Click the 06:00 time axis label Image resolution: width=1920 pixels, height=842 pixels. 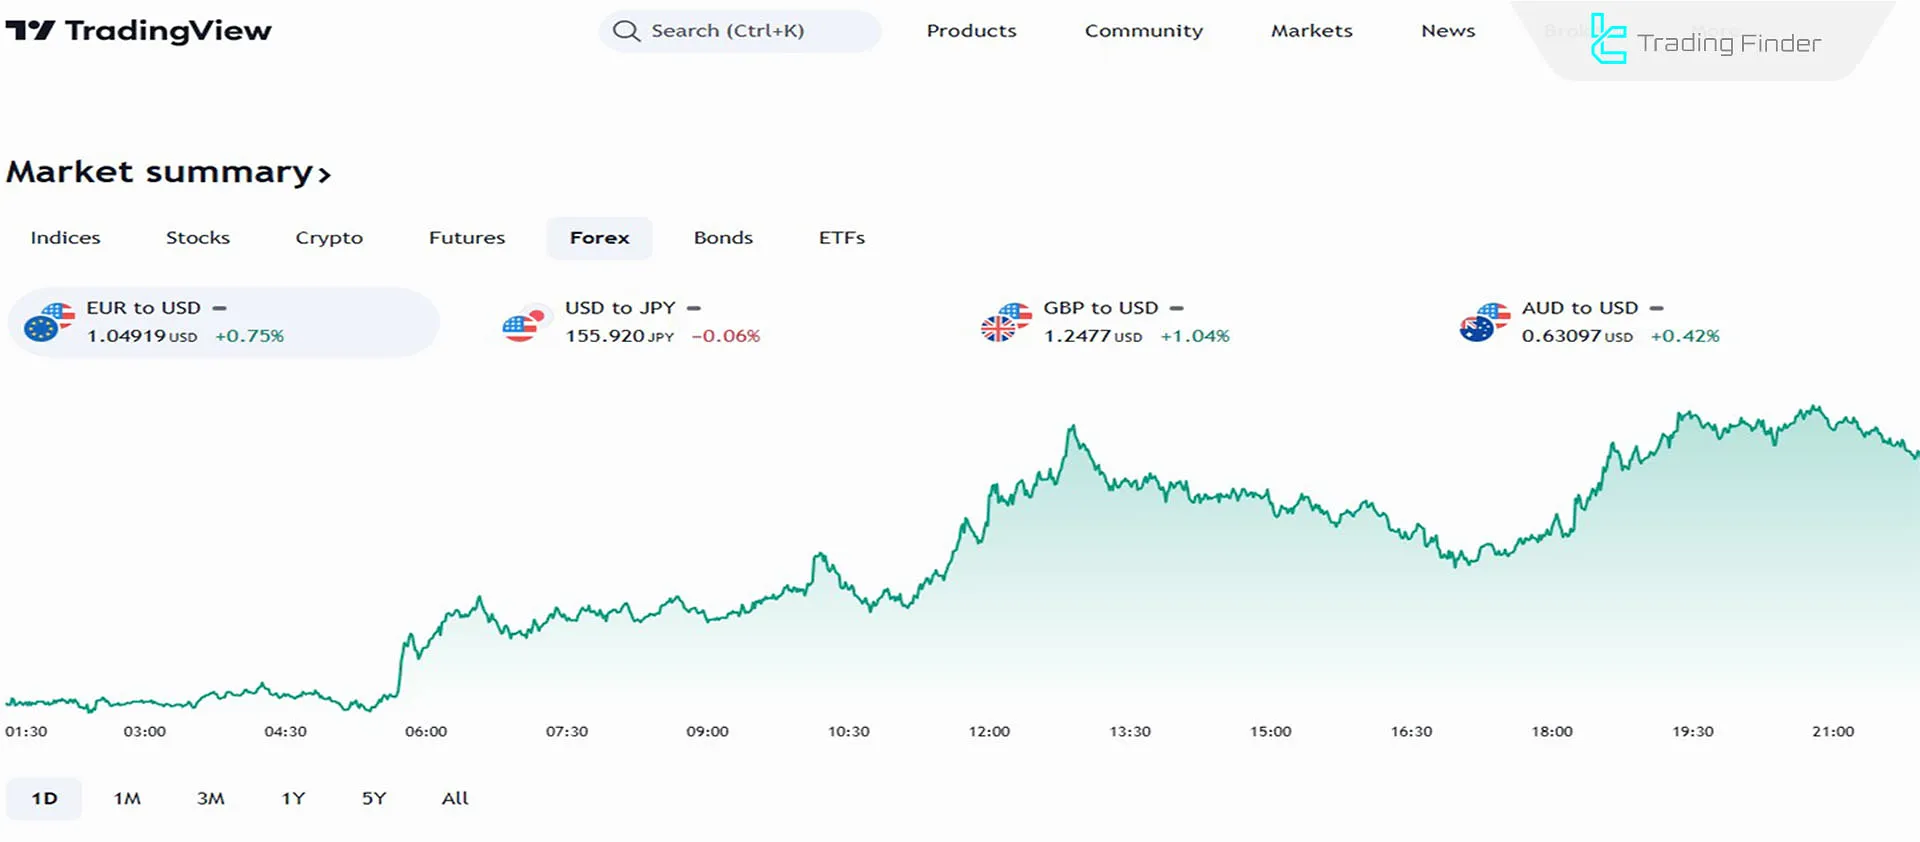[426, 732]
